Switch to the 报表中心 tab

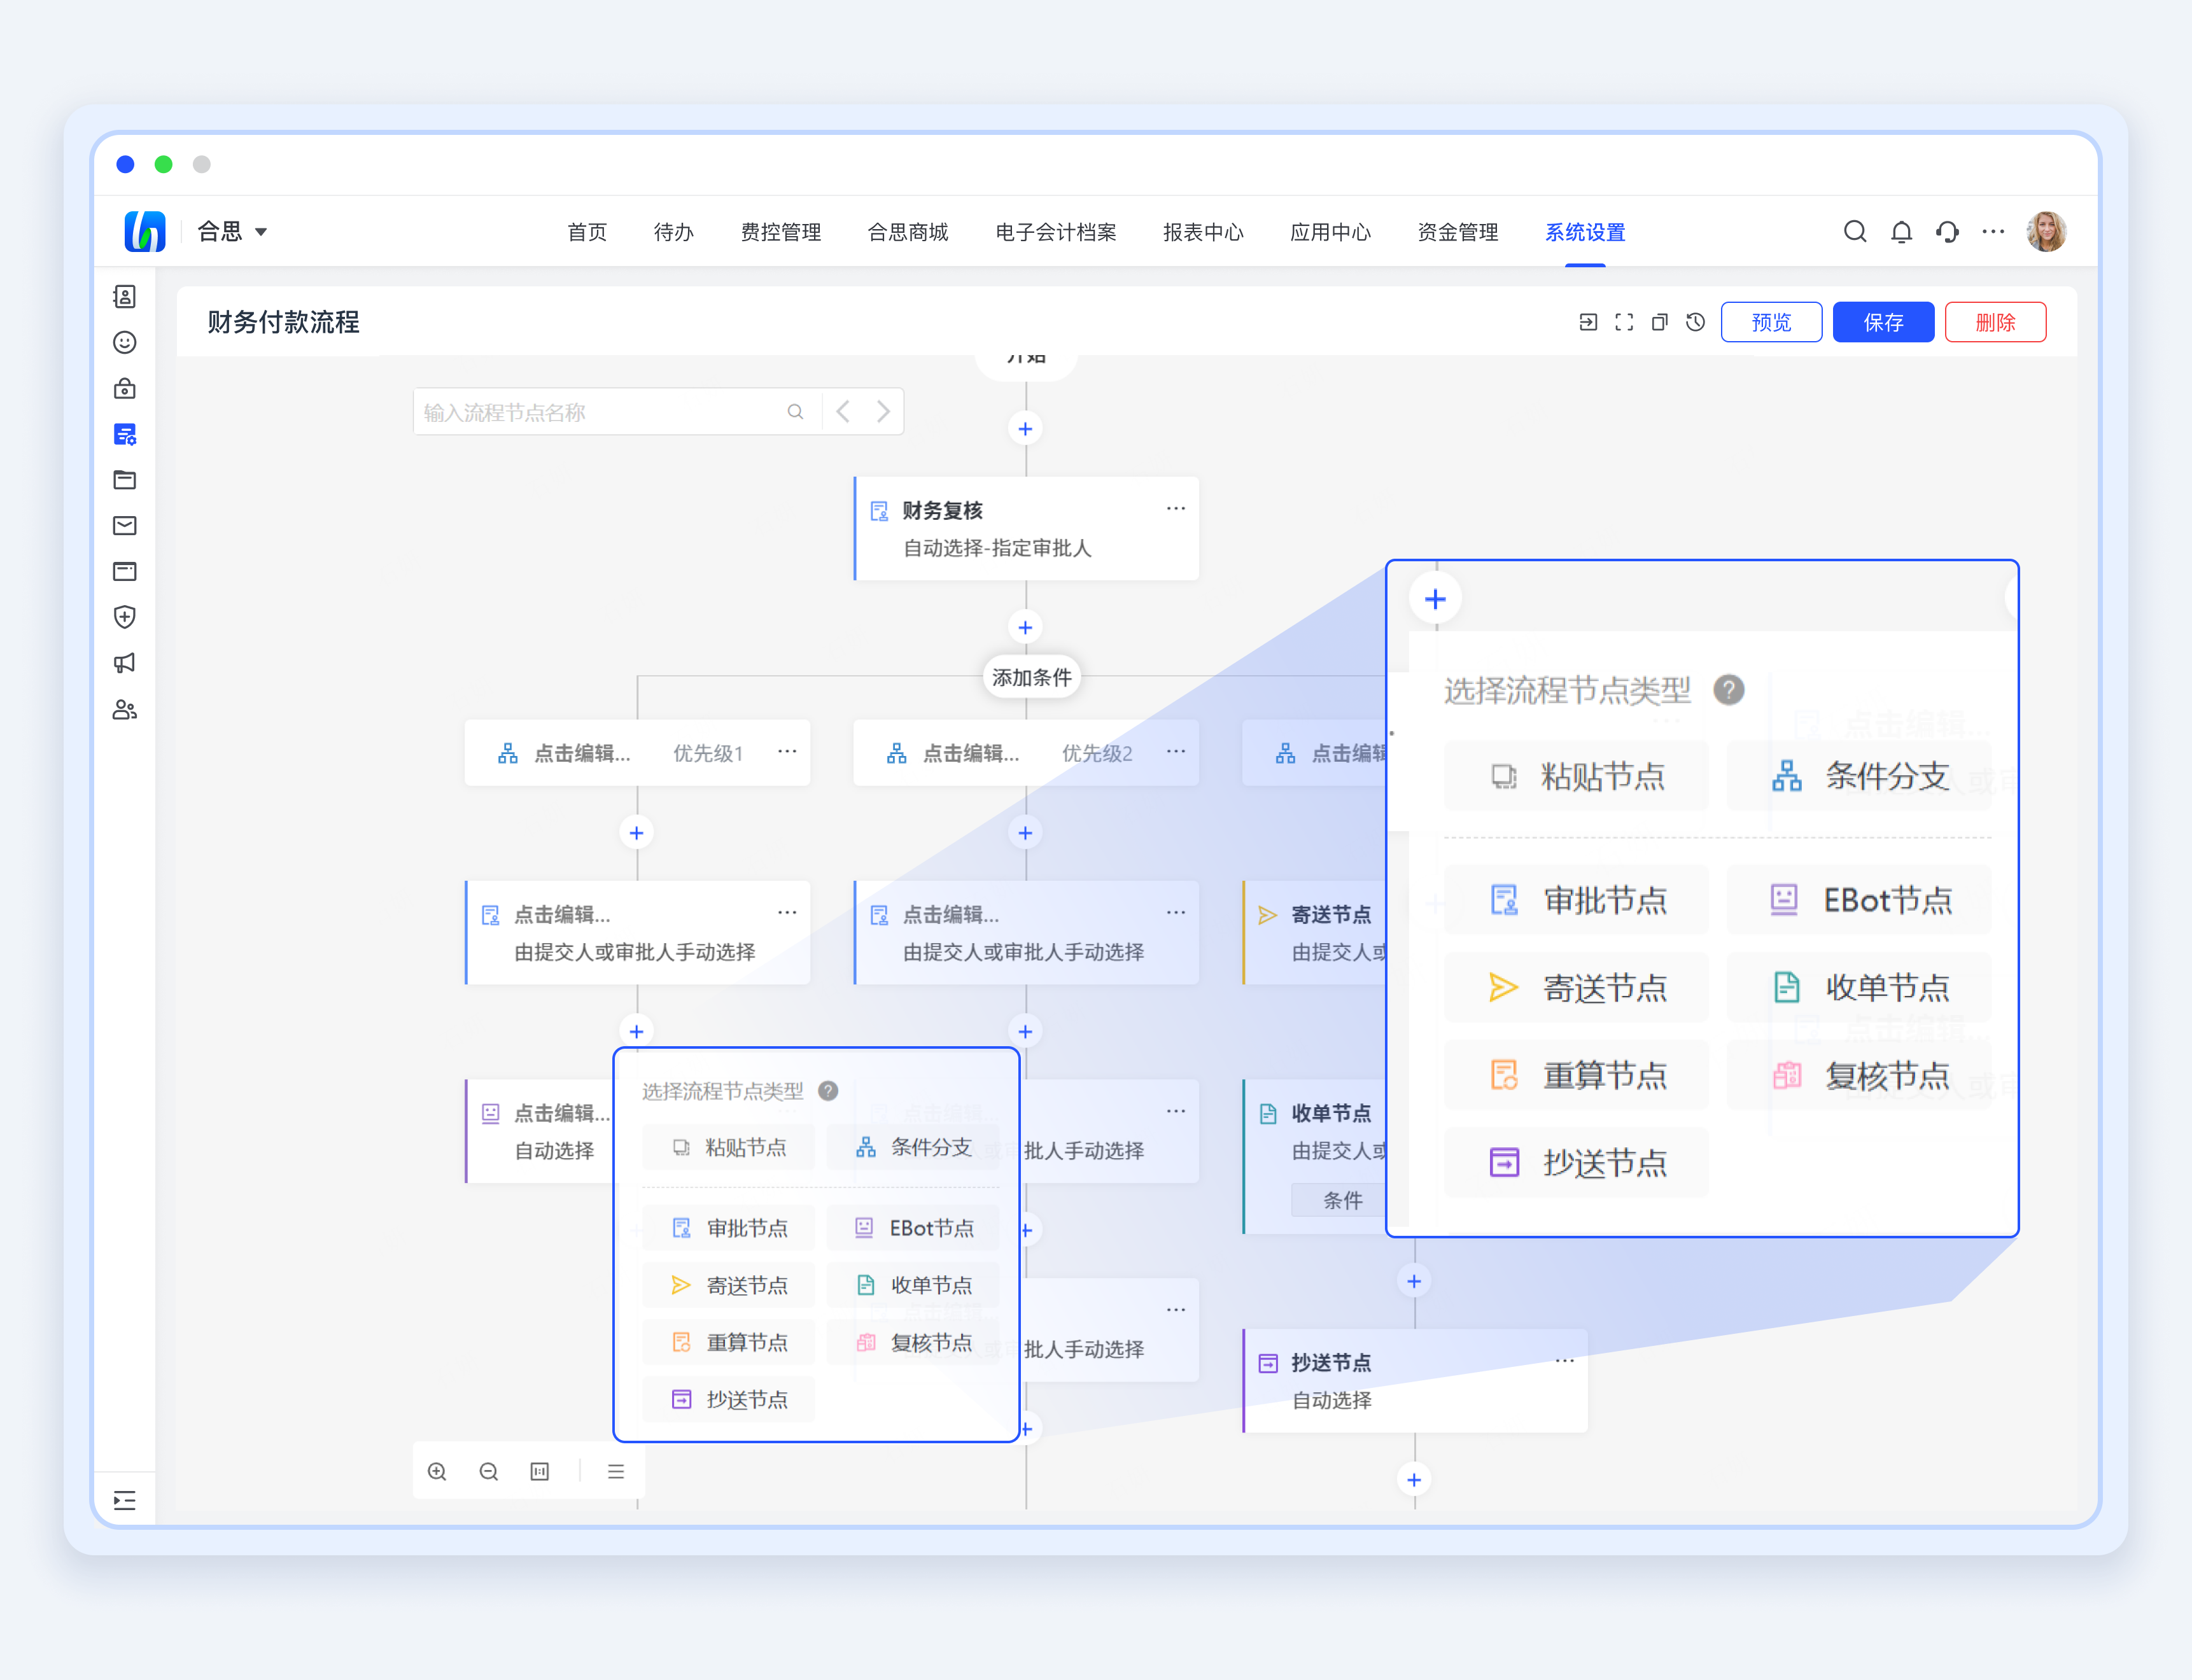1202,232
